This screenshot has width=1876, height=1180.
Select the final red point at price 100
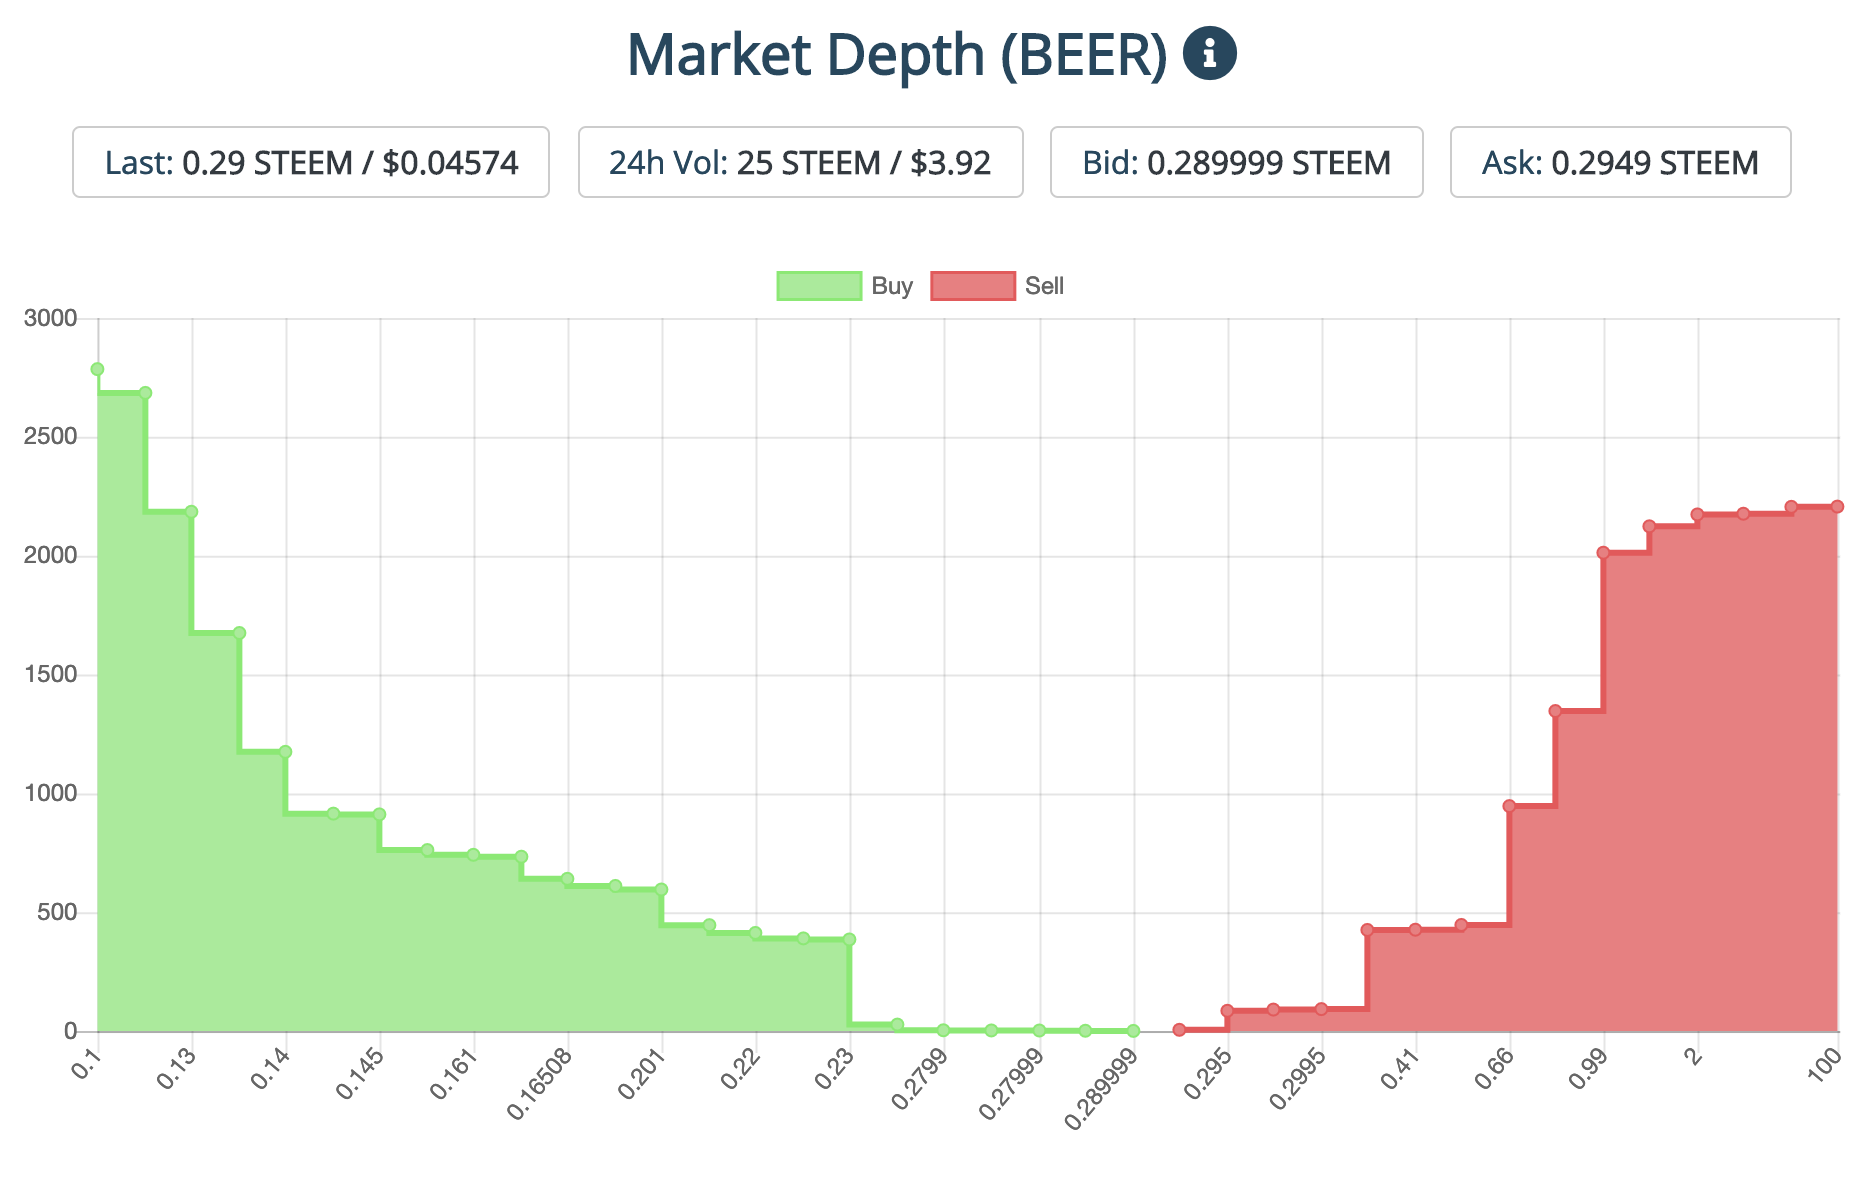click(1837, 507)
